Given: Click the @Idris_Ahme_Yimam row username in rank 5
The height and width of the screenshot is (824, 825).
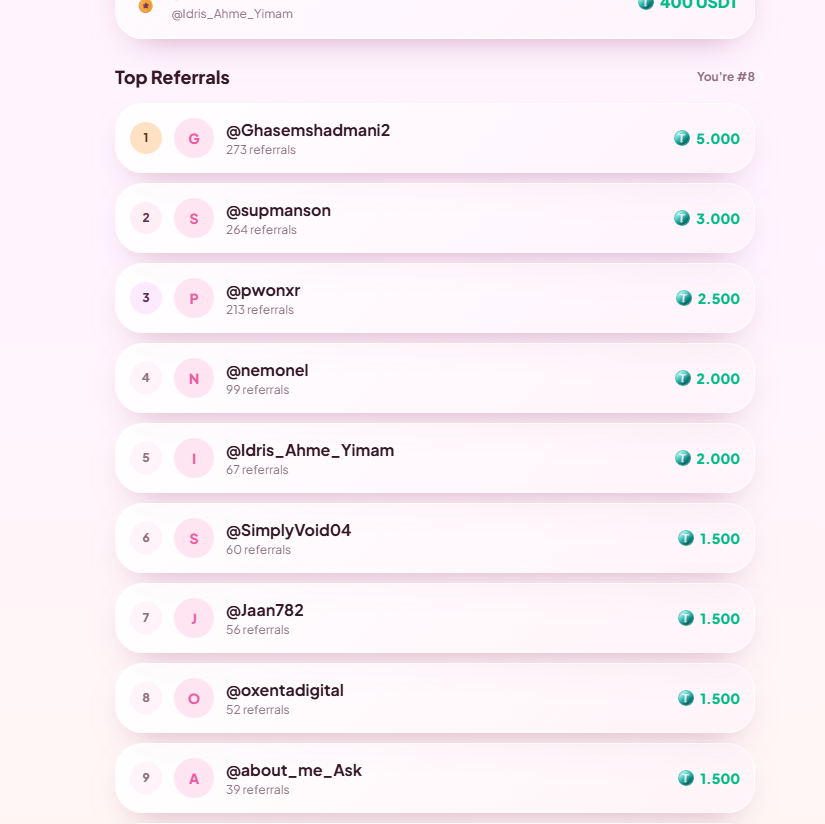Looking at the screenshot, I should coord(310,450).
